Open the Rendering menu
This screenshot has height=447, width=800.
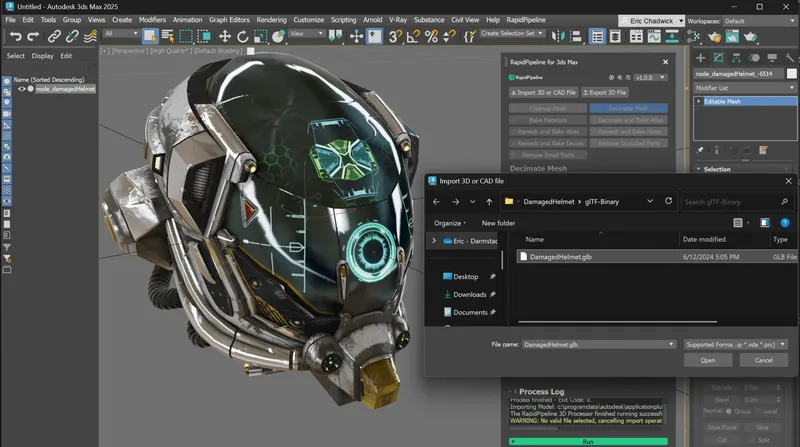(271, 19)
